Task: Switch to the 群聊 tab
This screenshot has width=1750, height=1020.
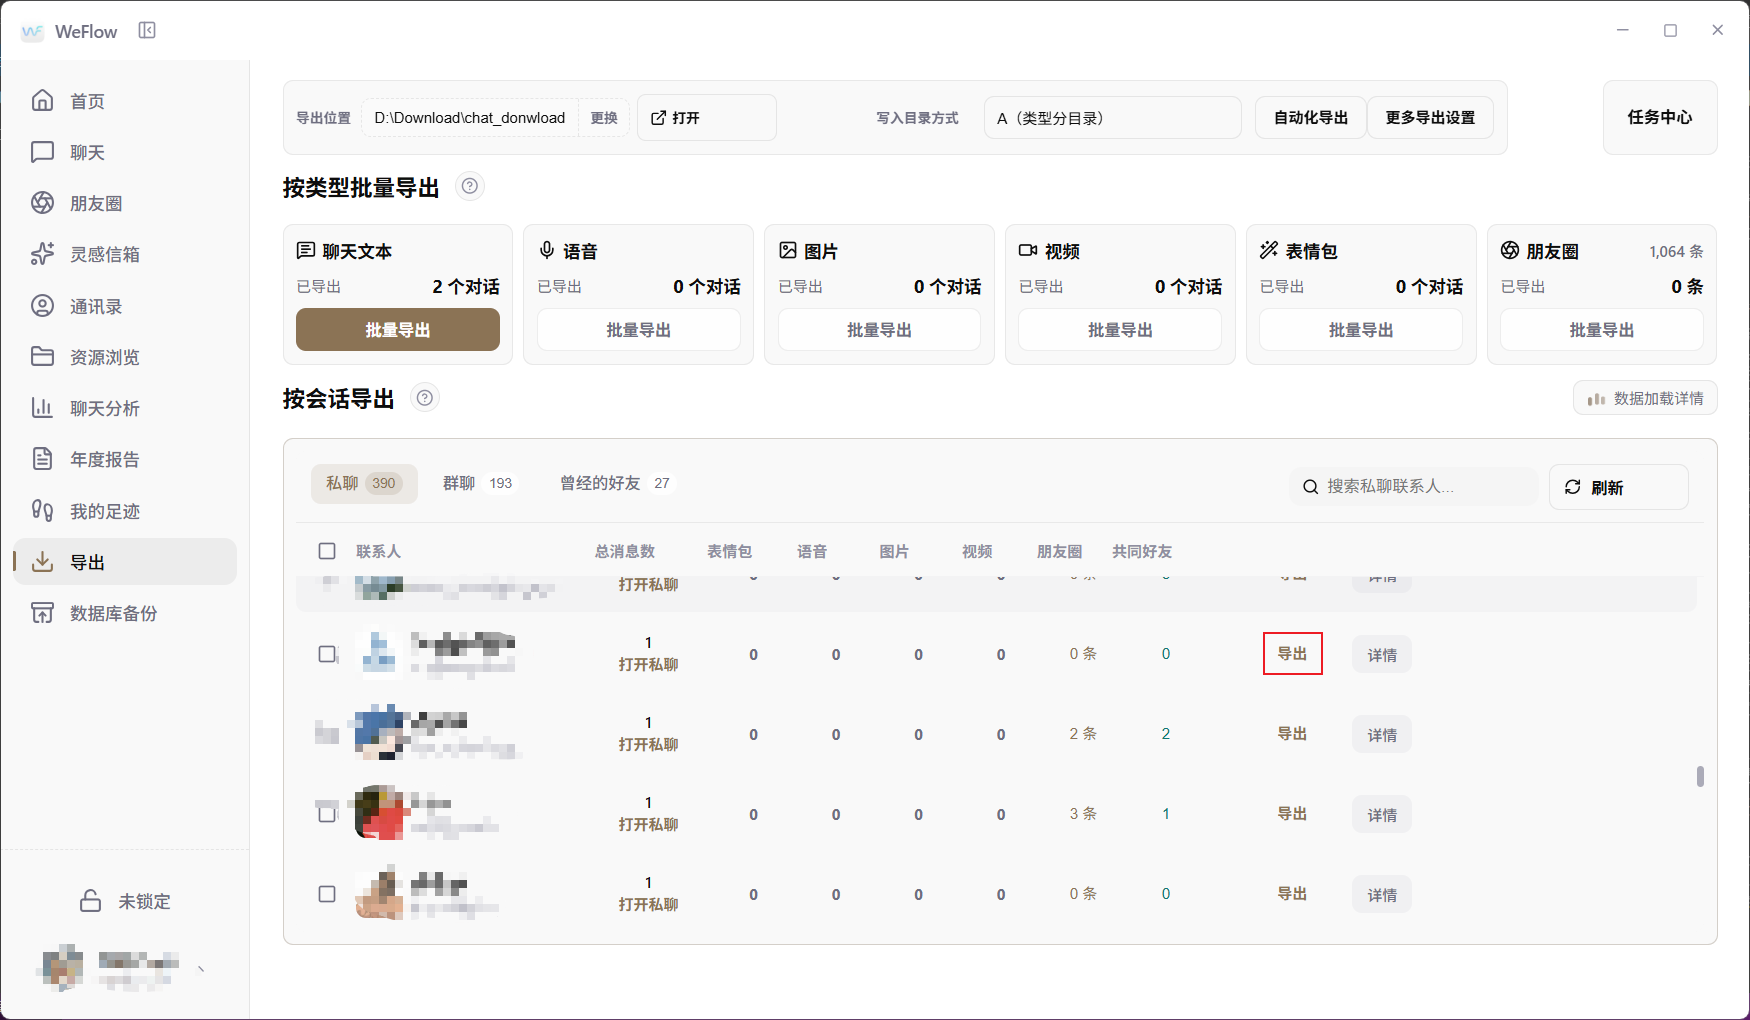Action: click(x=478, y=483)
